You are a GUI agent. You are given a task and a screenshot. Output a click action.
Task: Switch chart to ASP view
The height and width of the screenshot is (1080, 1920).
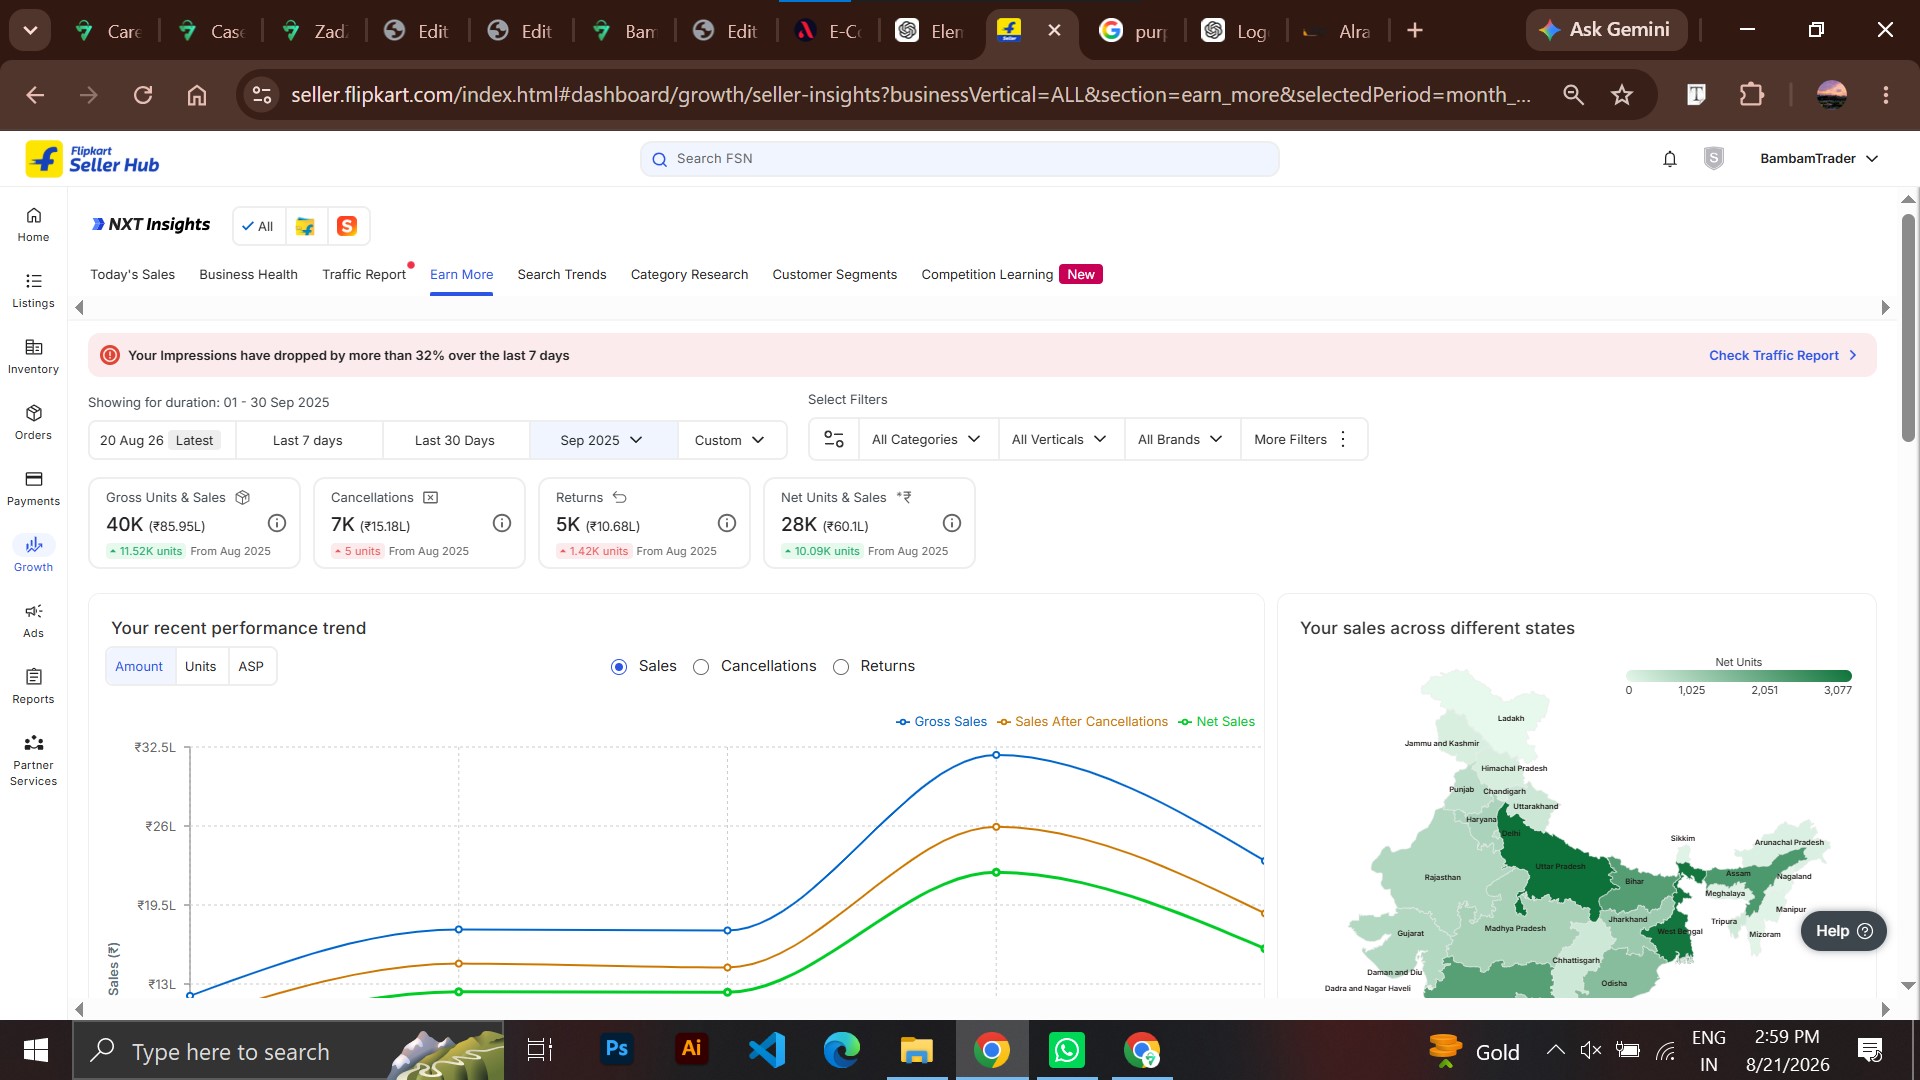point(251,666)
